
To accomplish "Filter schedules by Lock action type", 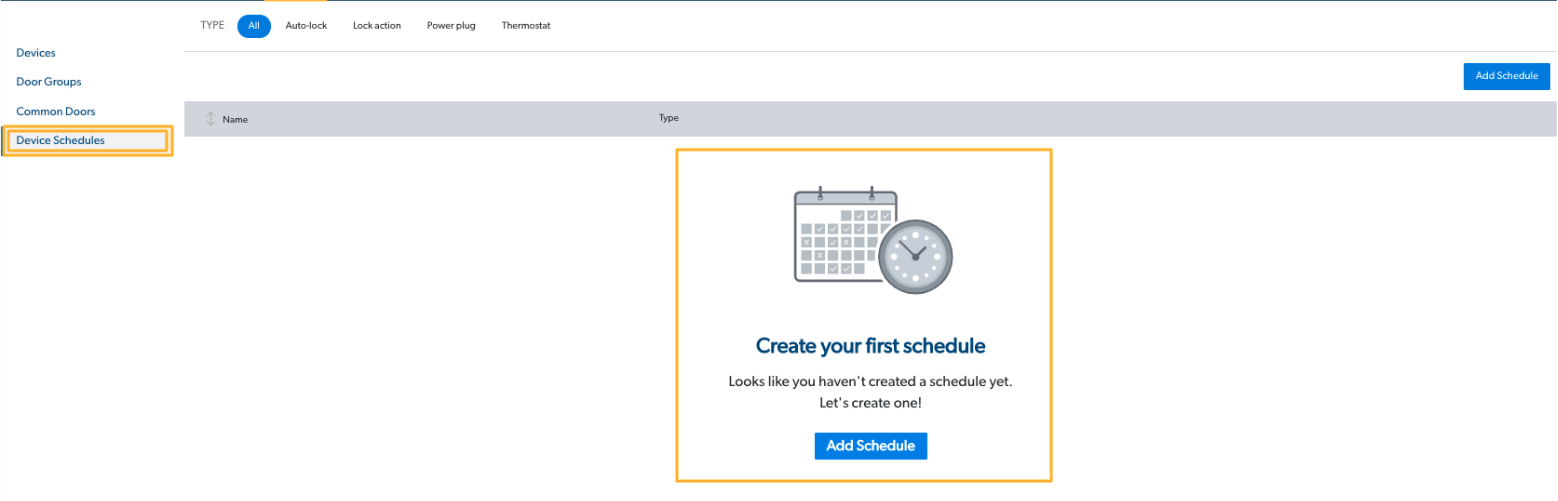I will (377, 26).
